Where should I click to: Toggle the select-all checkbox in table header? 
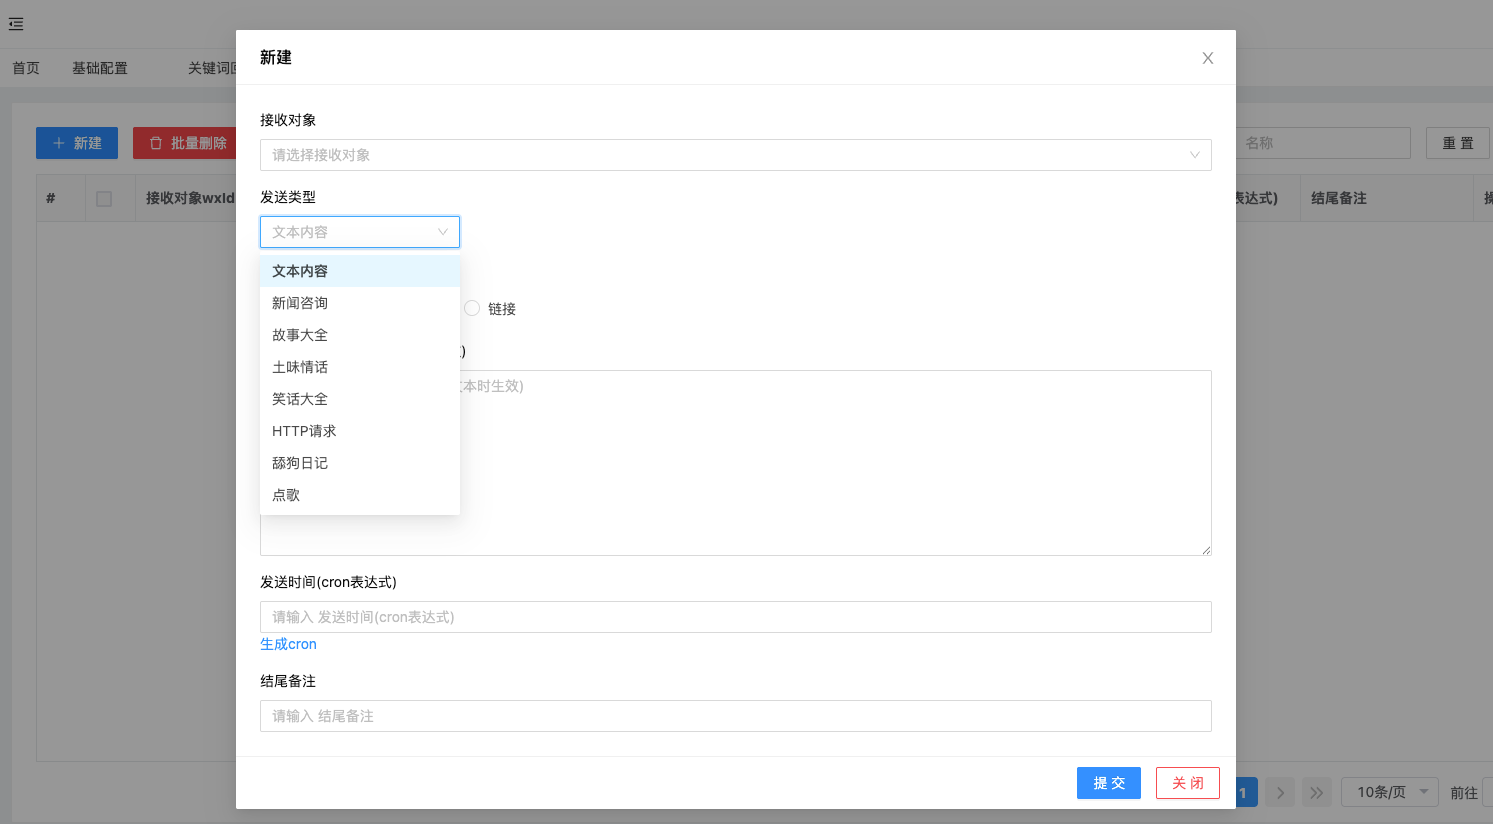point(104,199)
